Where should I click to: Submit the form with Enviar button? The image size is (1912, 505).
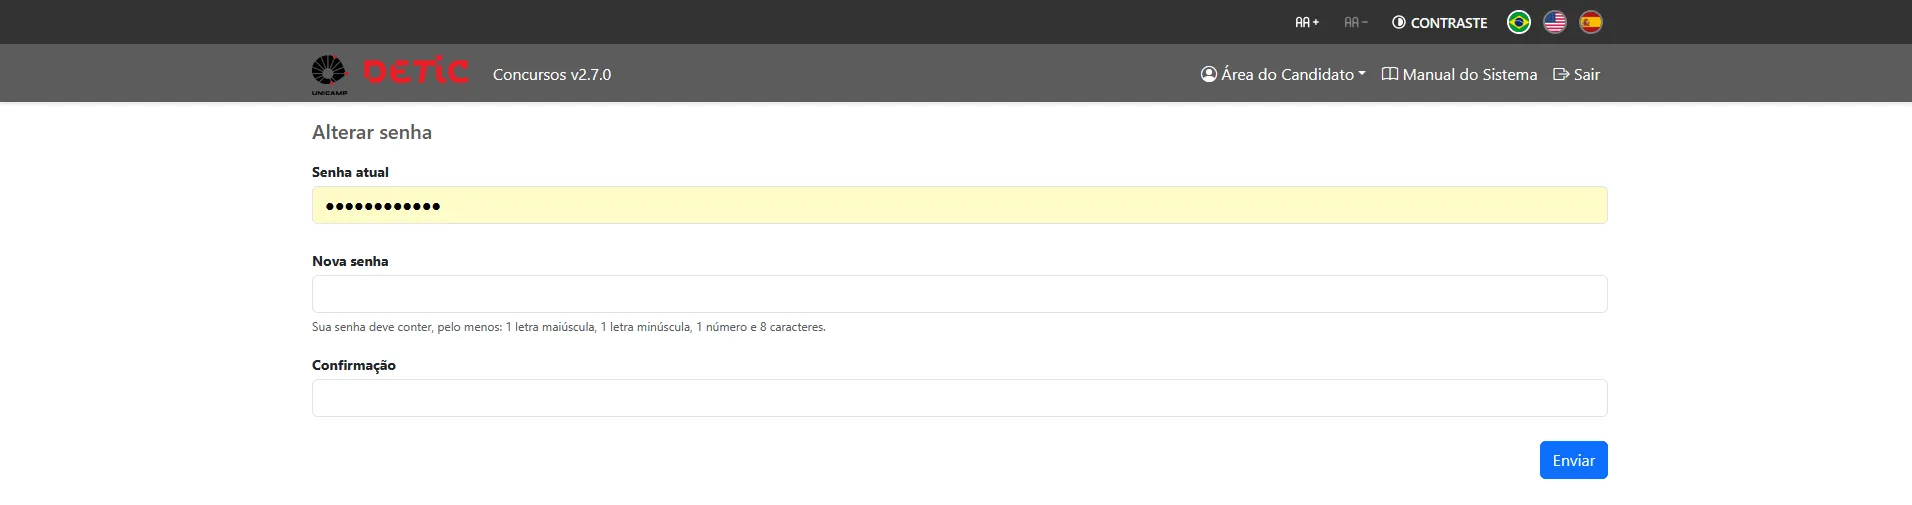coord(1574,460)
